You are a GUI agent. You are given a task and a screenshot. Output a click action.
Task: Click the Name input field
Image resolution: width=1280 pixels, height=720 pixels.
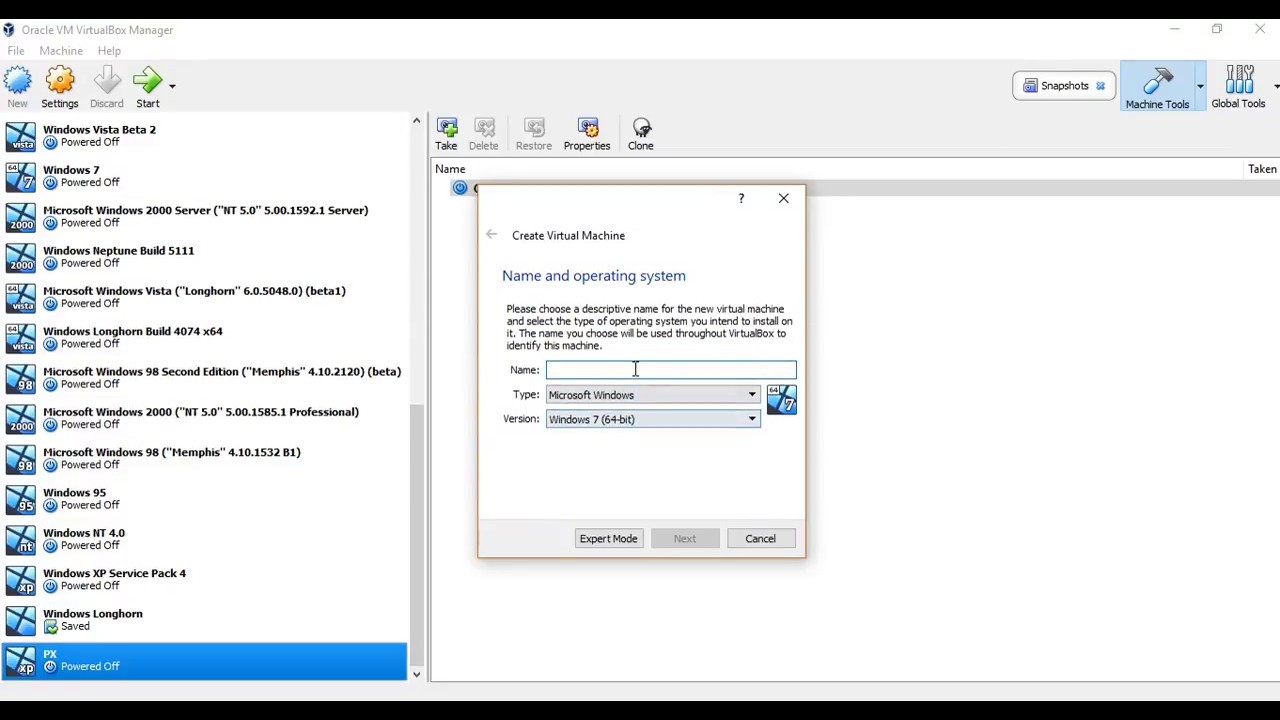coord(671,370)
